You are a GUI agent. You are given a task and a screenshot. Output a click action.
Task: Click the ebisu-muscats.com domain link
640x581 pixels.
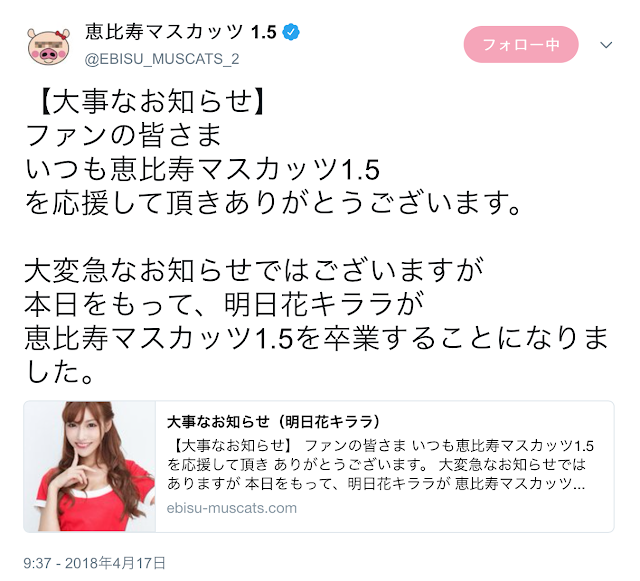pos(231,508)
